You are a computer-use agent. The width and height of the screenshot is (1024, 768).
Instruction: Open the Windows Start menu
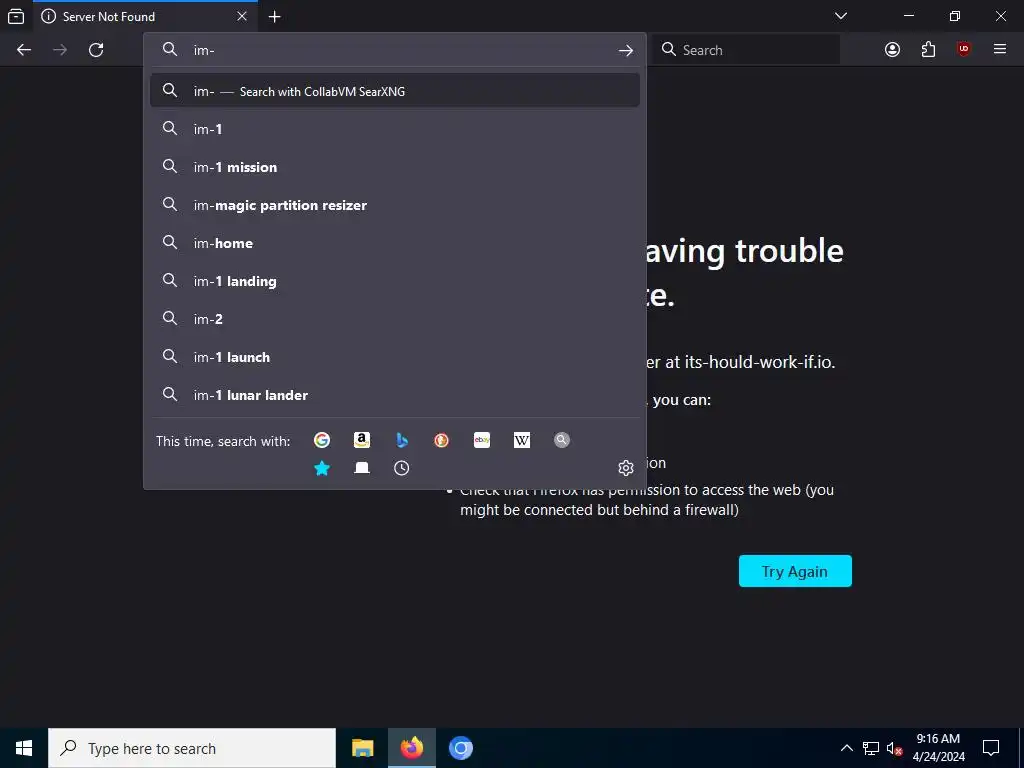[x=24, y=748]
